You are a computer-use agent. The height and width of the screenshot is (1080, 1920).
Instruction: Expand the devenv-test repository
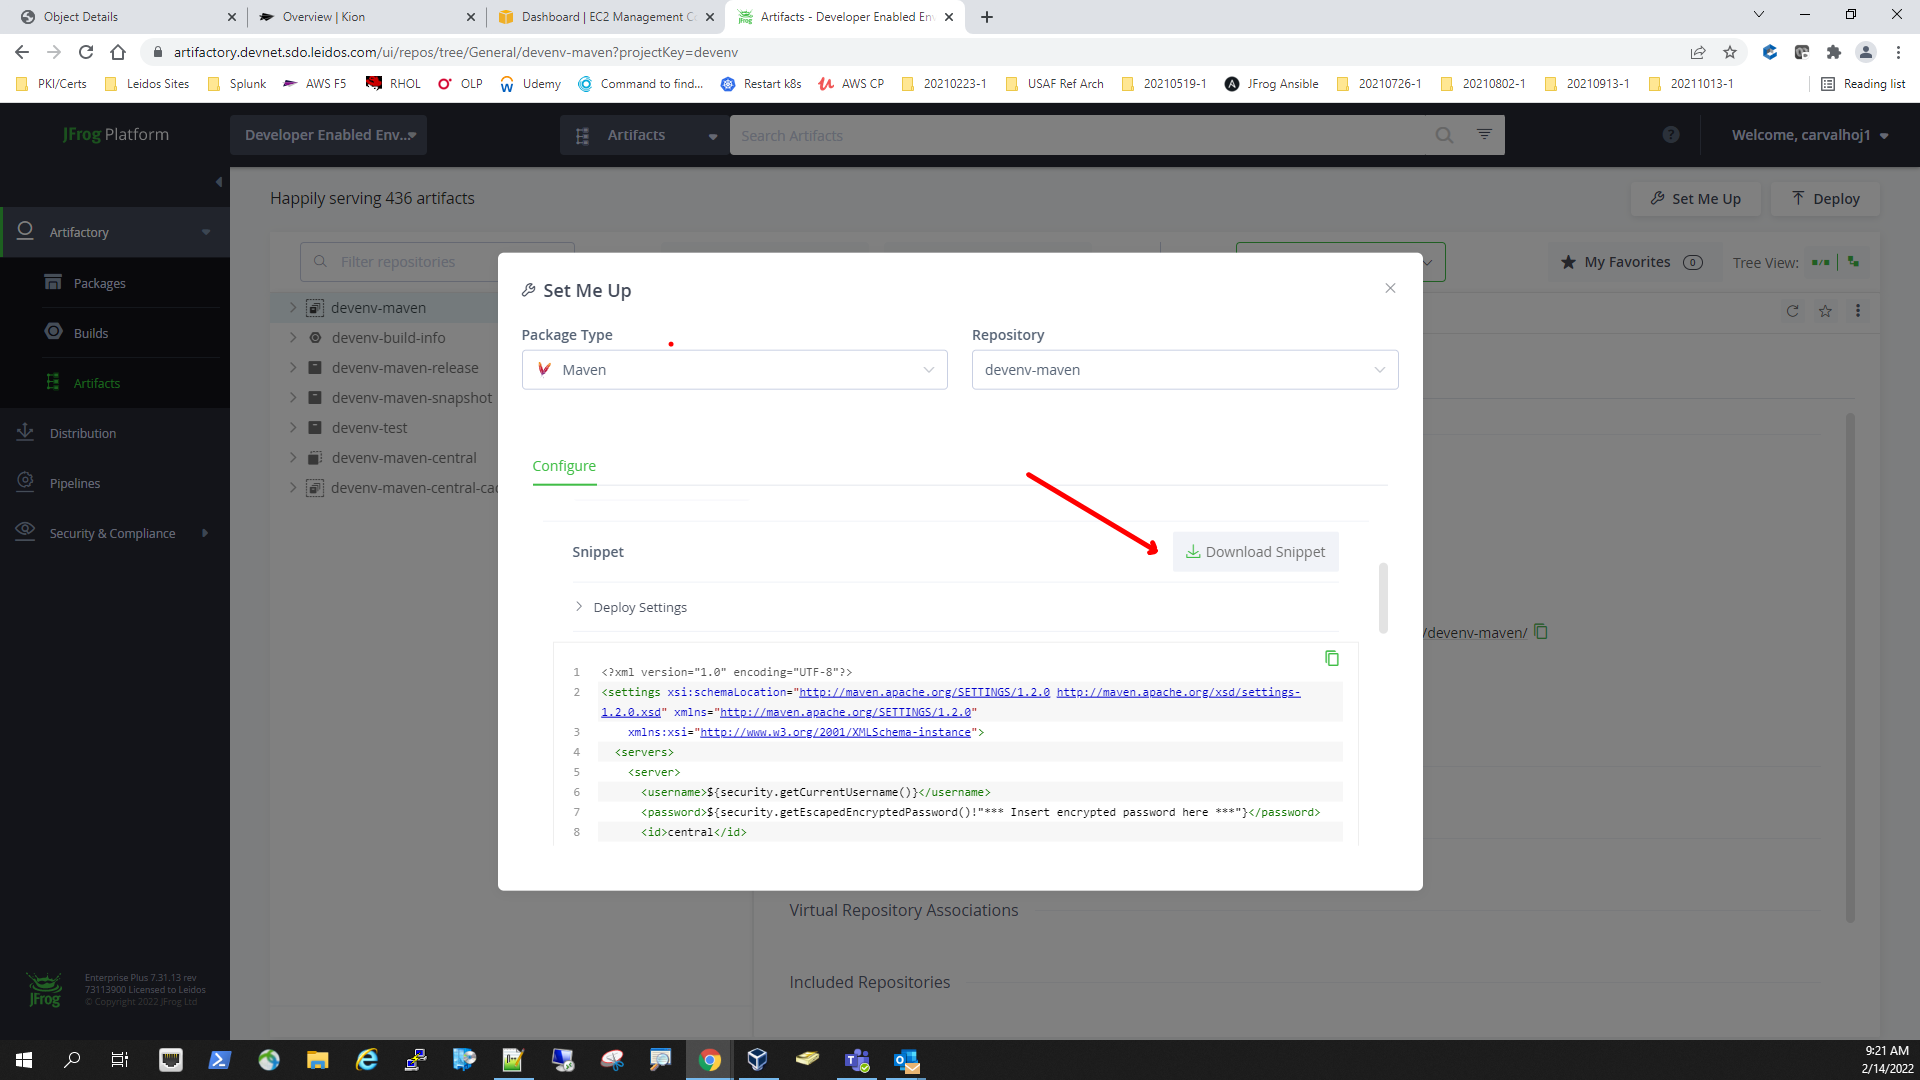293,428
